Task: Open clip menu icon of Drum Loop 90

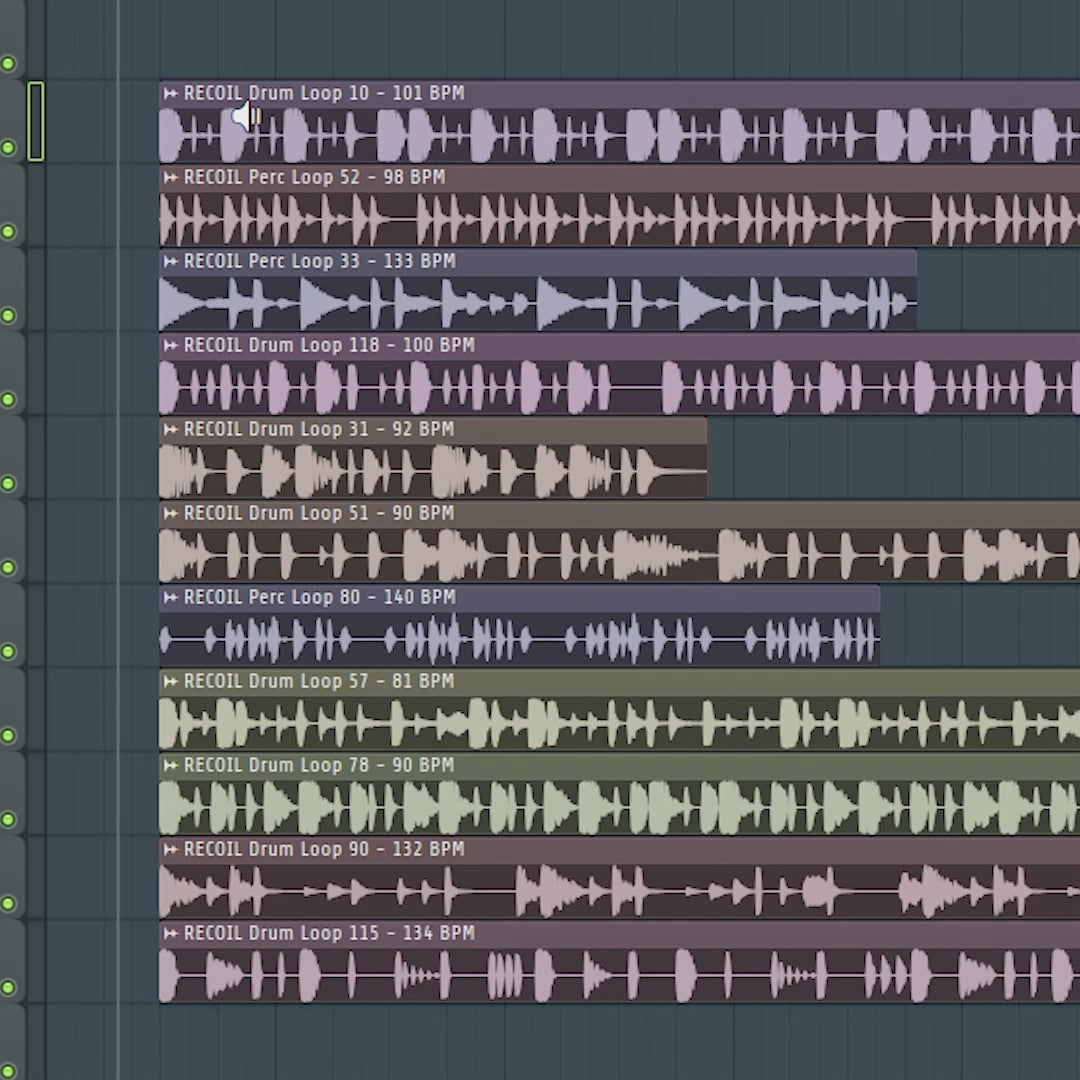Action: click(x=171, y=849)
